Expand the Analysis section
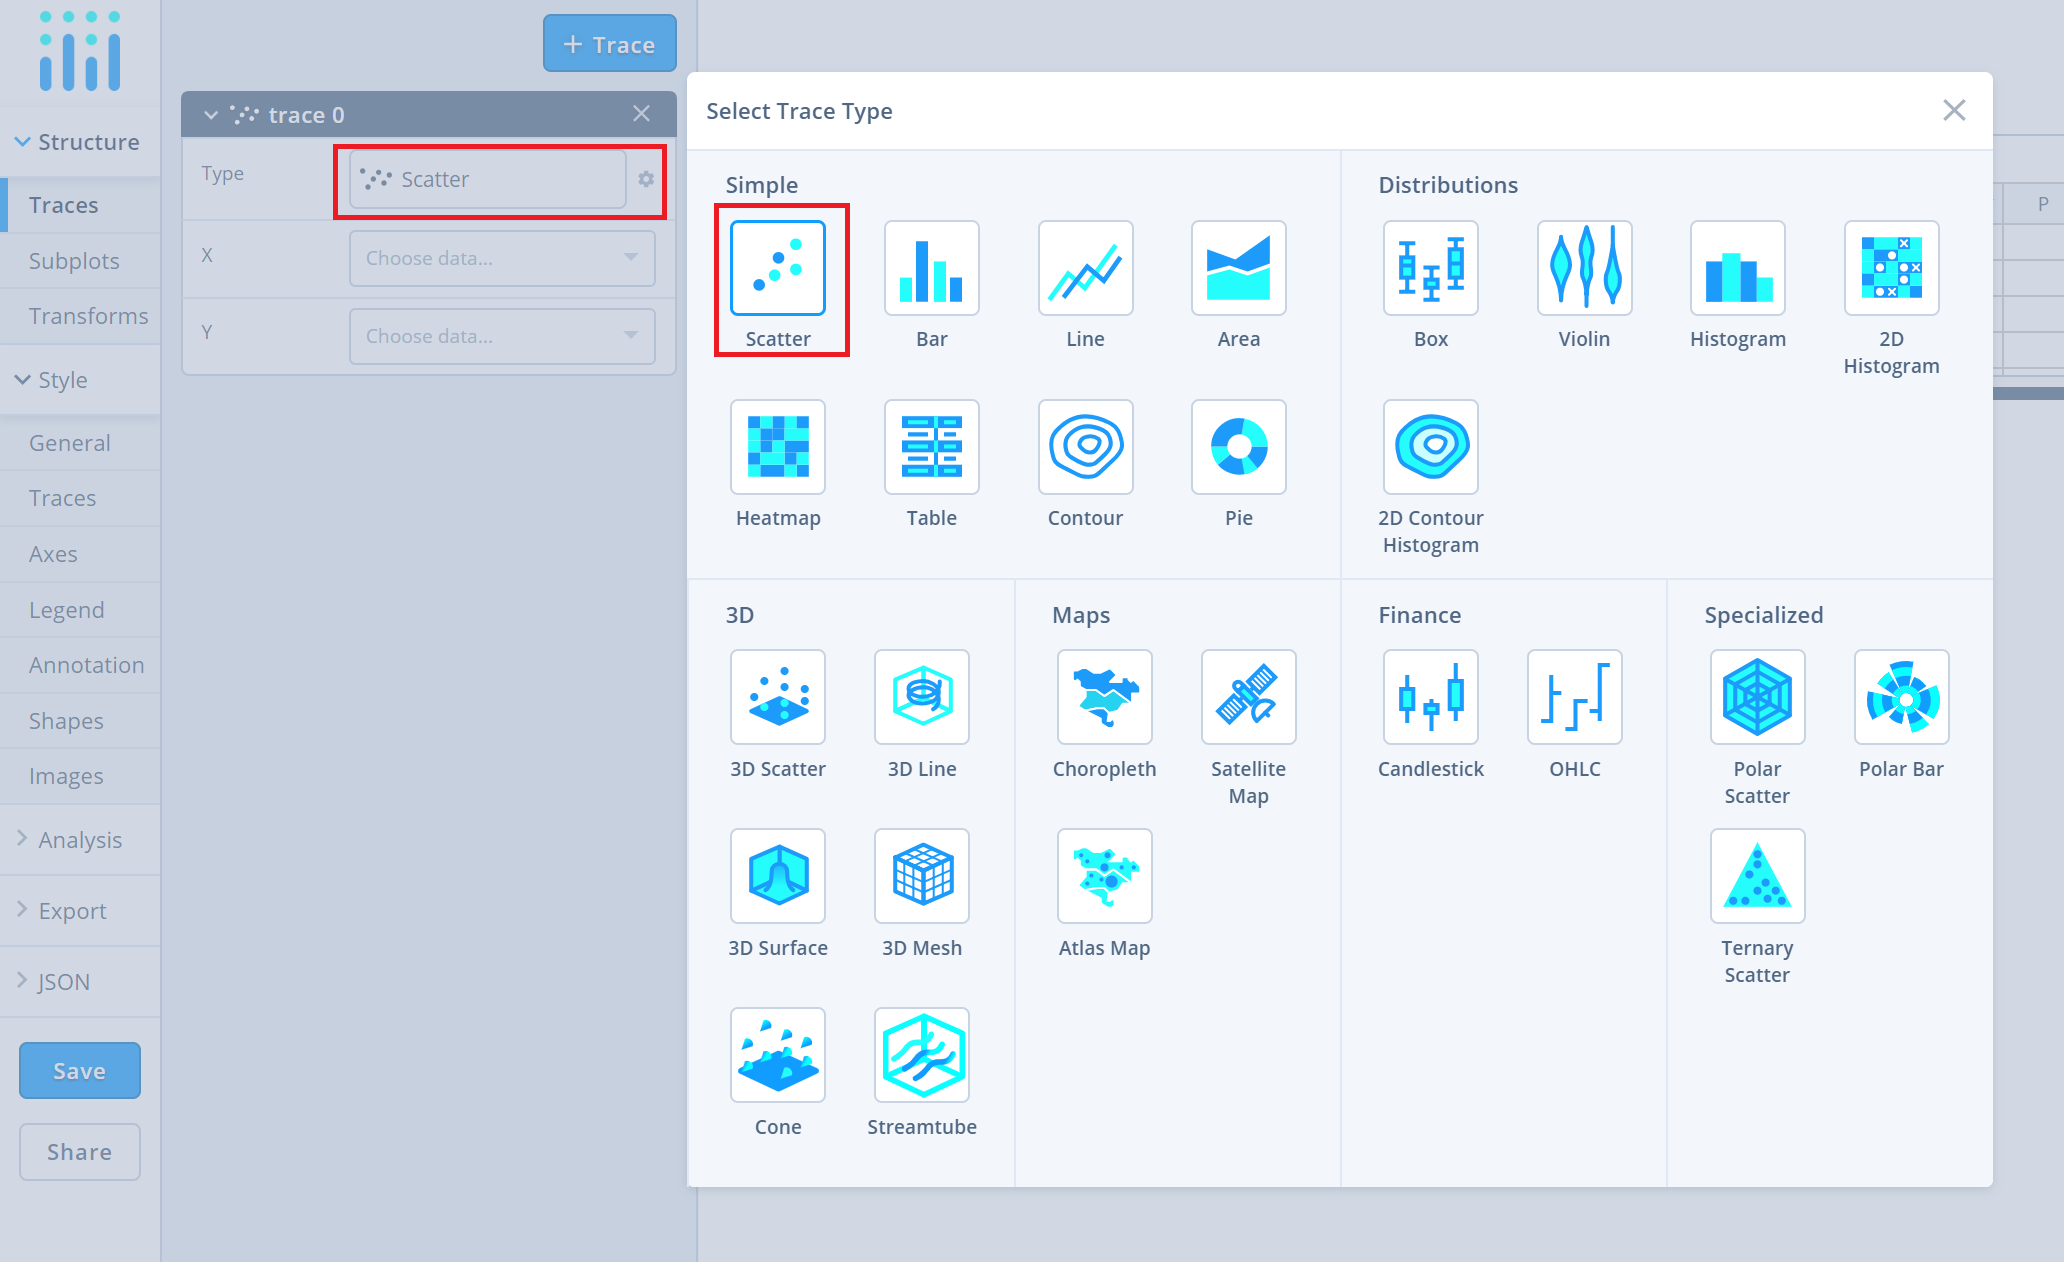 80,840
